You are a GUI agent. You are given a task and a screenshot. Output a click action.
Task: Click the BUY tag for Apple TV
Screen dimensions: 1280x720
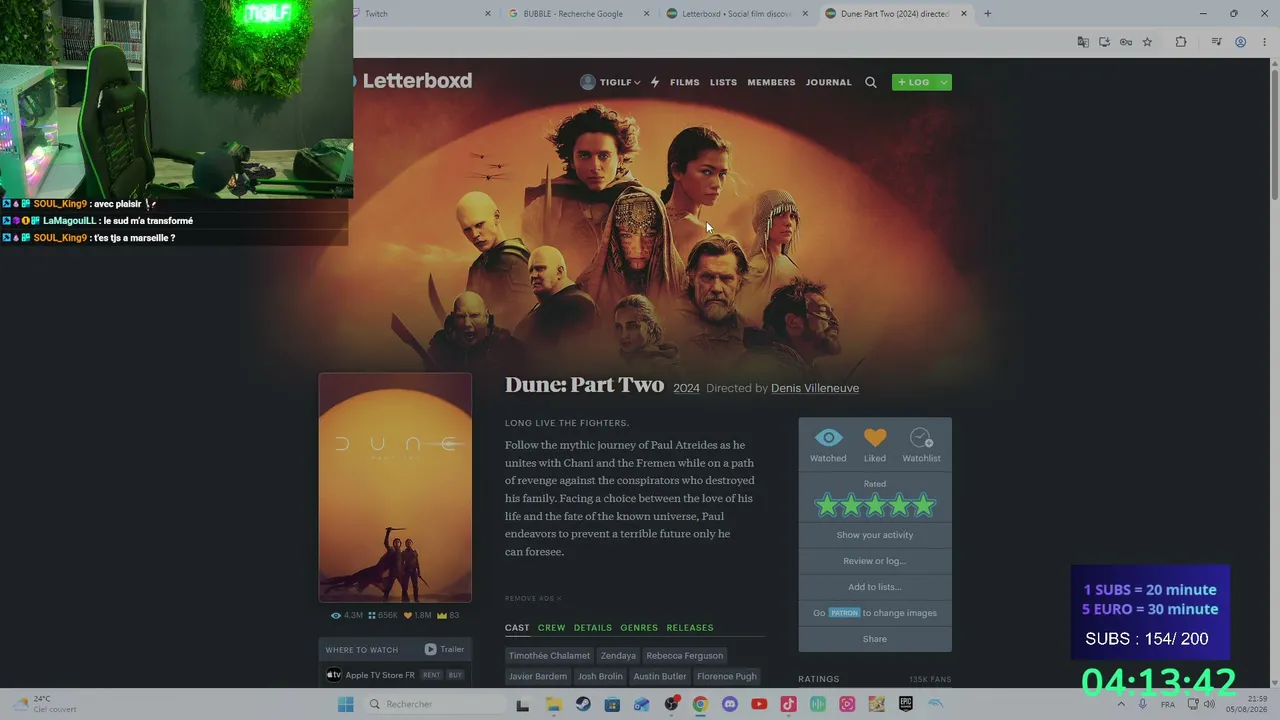(x=455, y=675)
